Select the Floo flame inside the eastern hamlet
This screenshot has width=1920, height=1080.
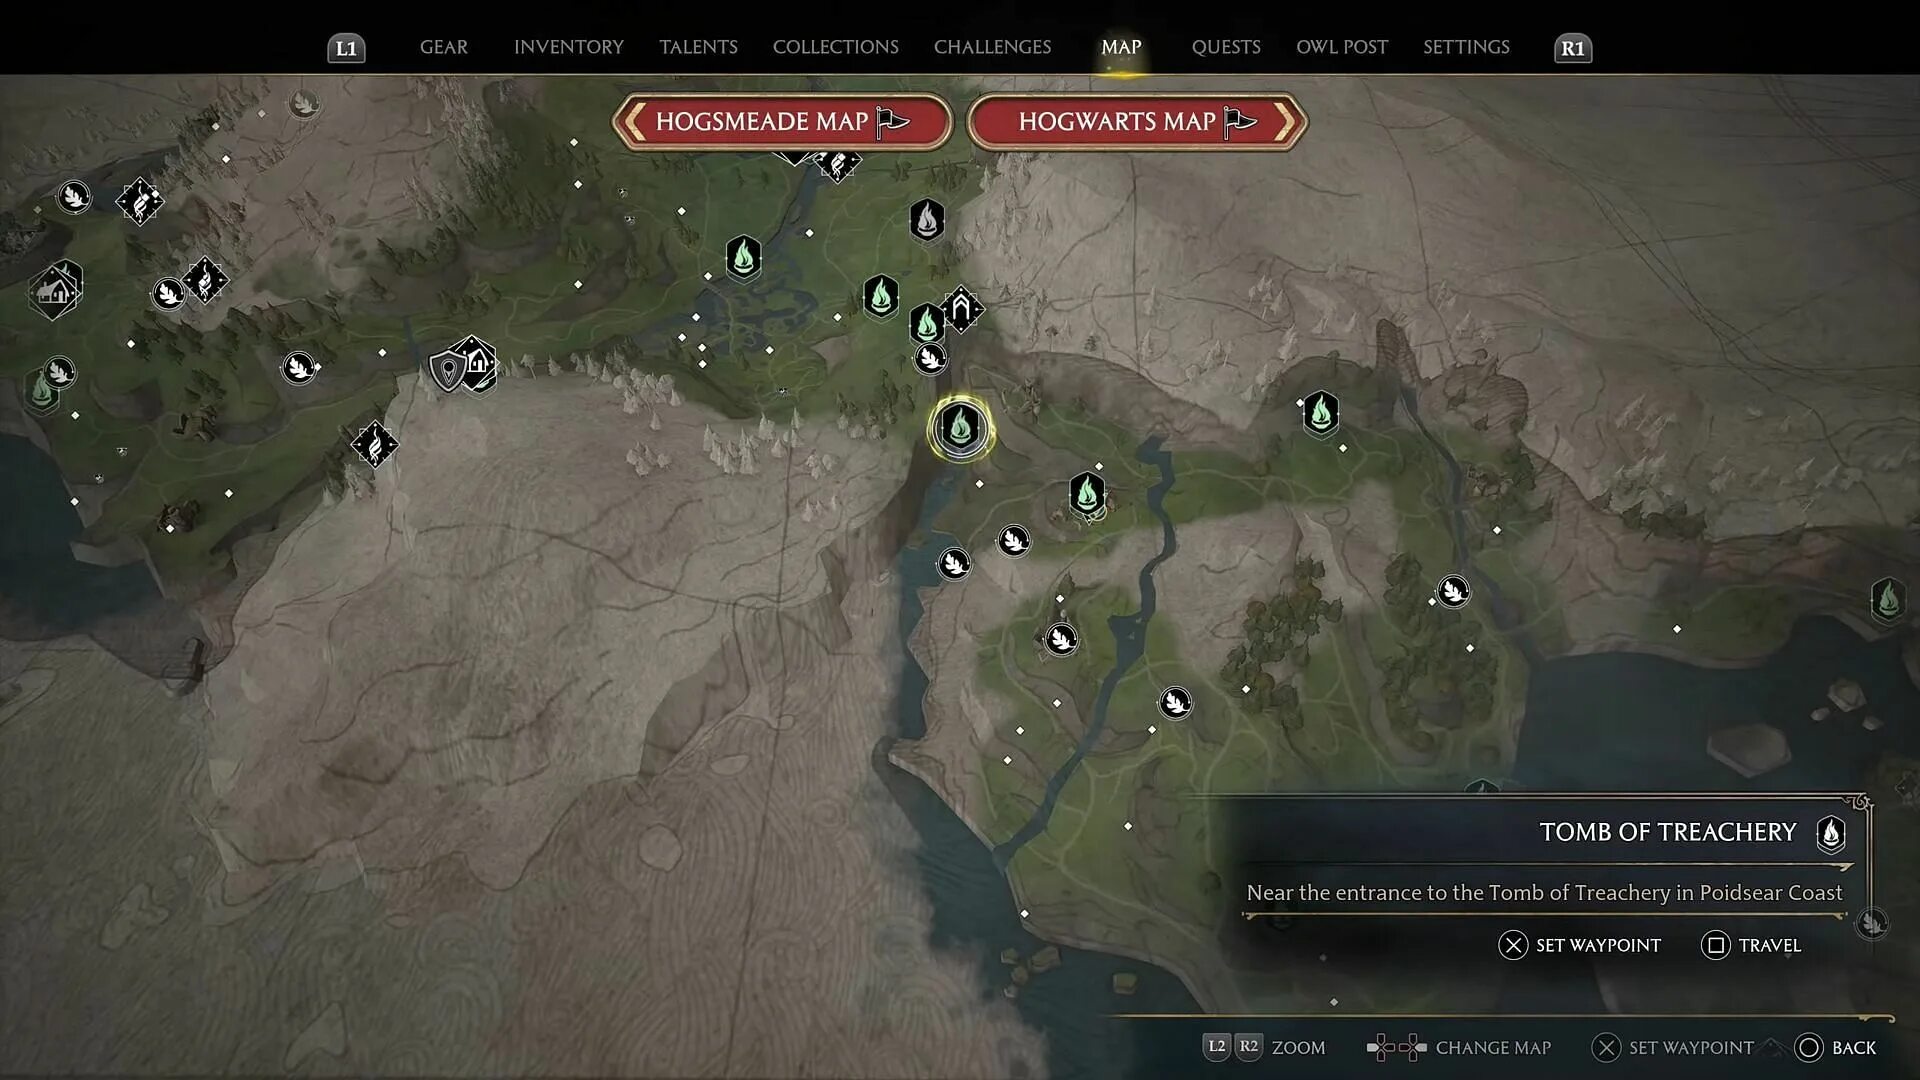click(1087, 494)
